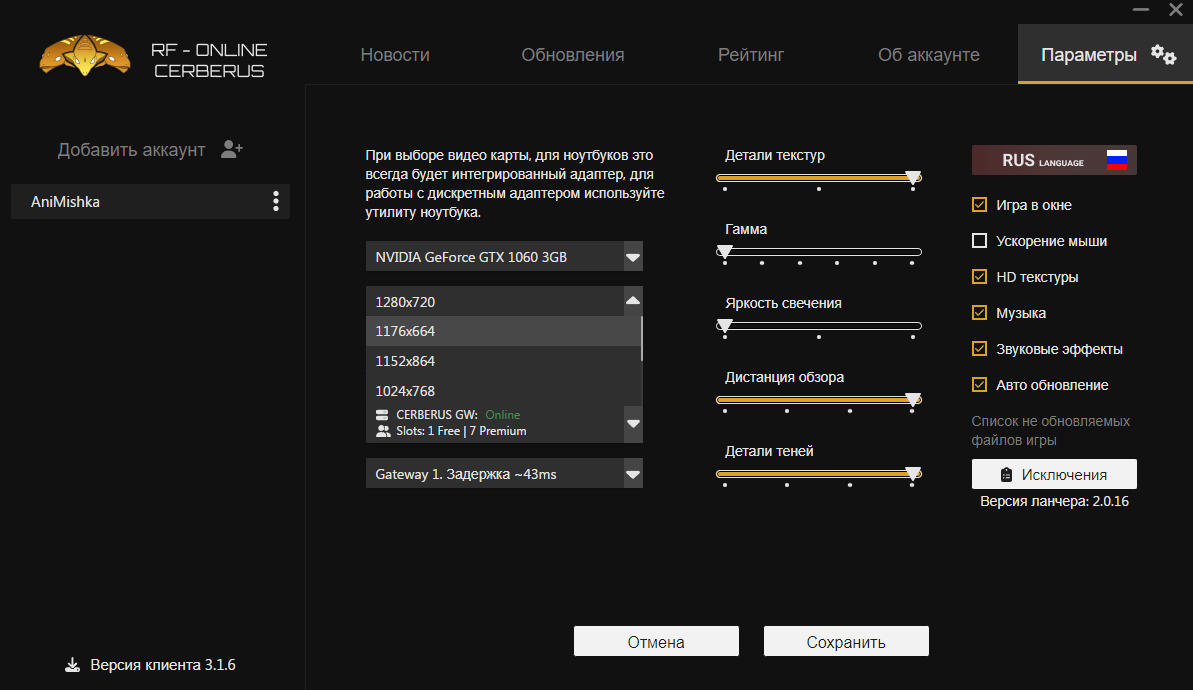The height and width of the screenshot is (690, 1193).
Task: Click the users icon beside Slots
Action: tap(383, 431)
